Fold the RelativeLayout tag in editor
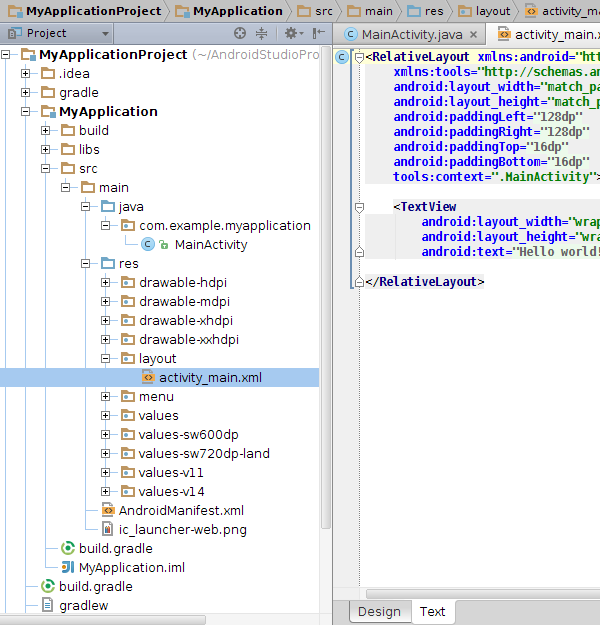600x625 pixels. point(358,57)
